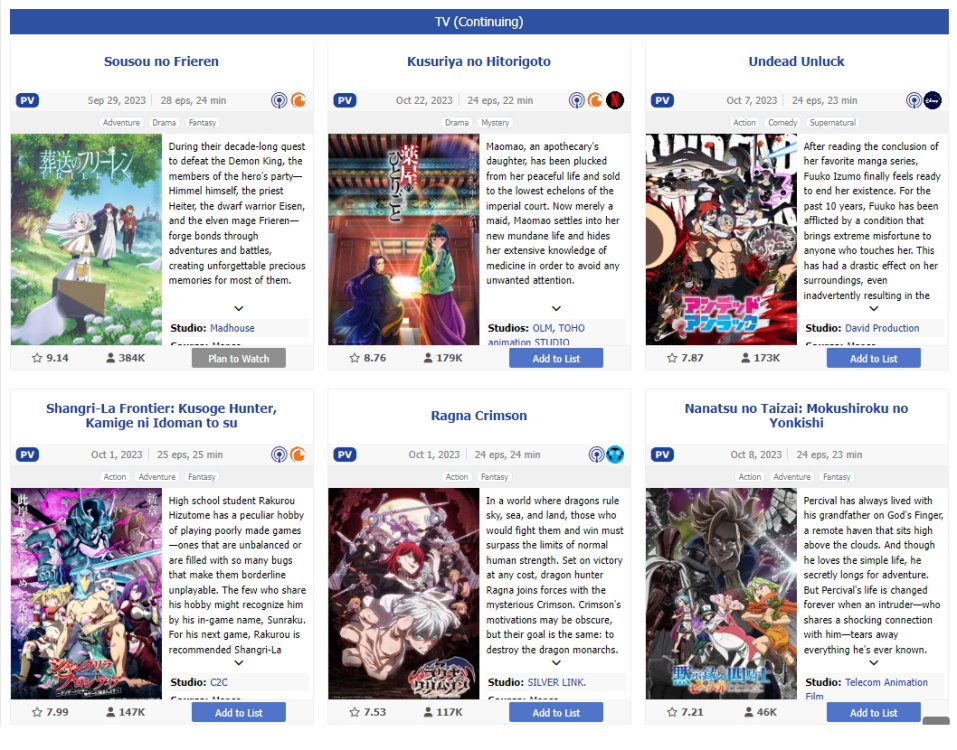Click the Ragna Crimson poster thumbnail
957x750 pixels.
pos(403,594)
